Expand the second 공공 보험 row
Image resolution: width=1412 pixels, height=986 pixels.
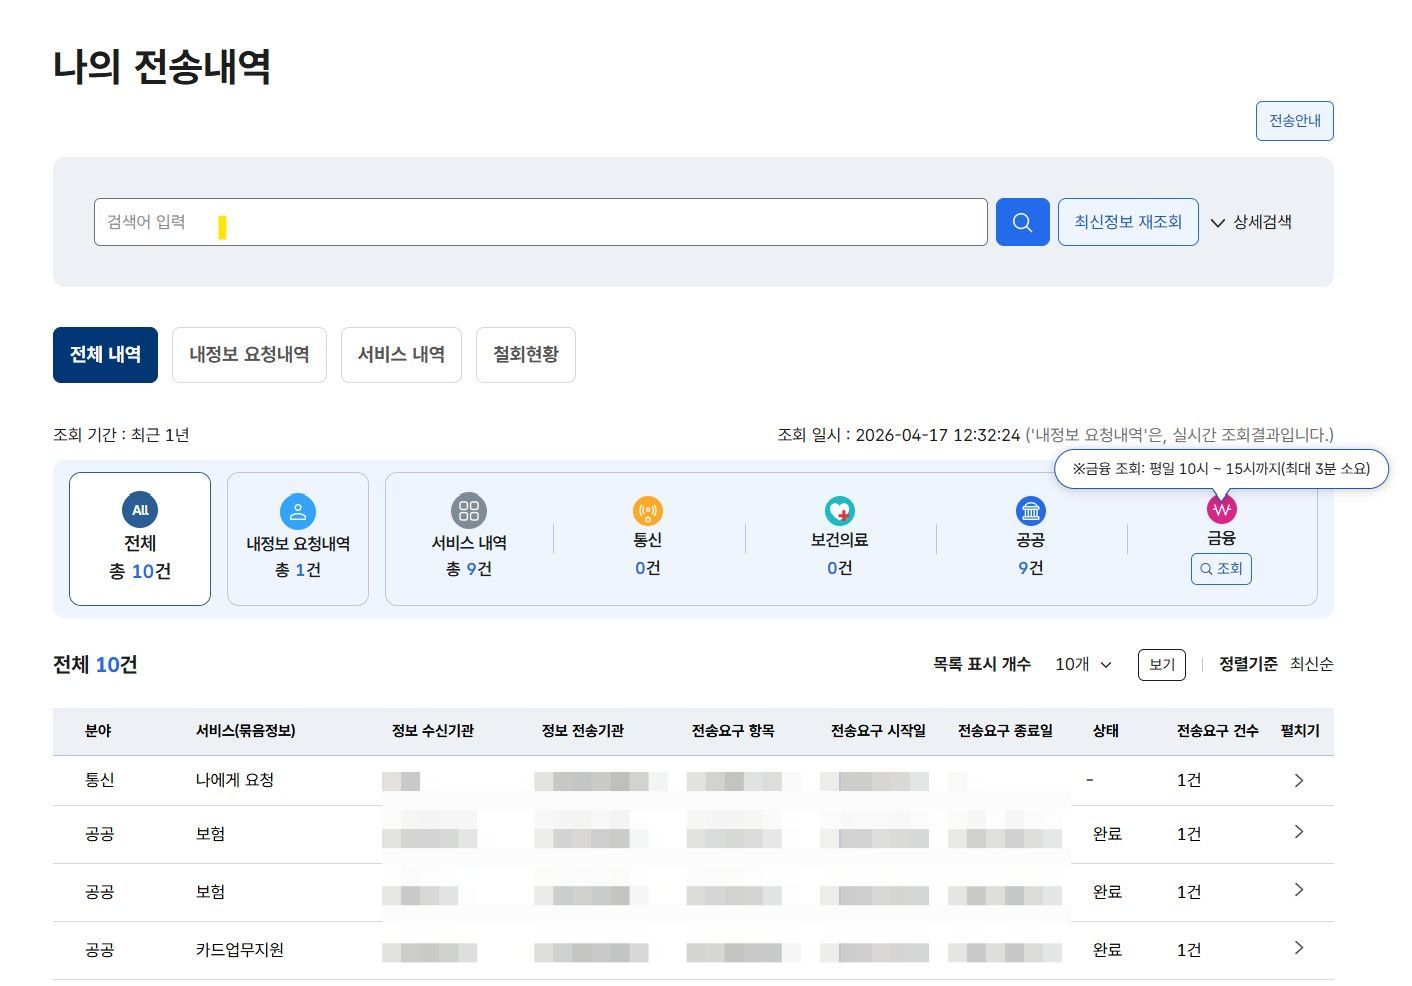click(x=1298, y=890)
